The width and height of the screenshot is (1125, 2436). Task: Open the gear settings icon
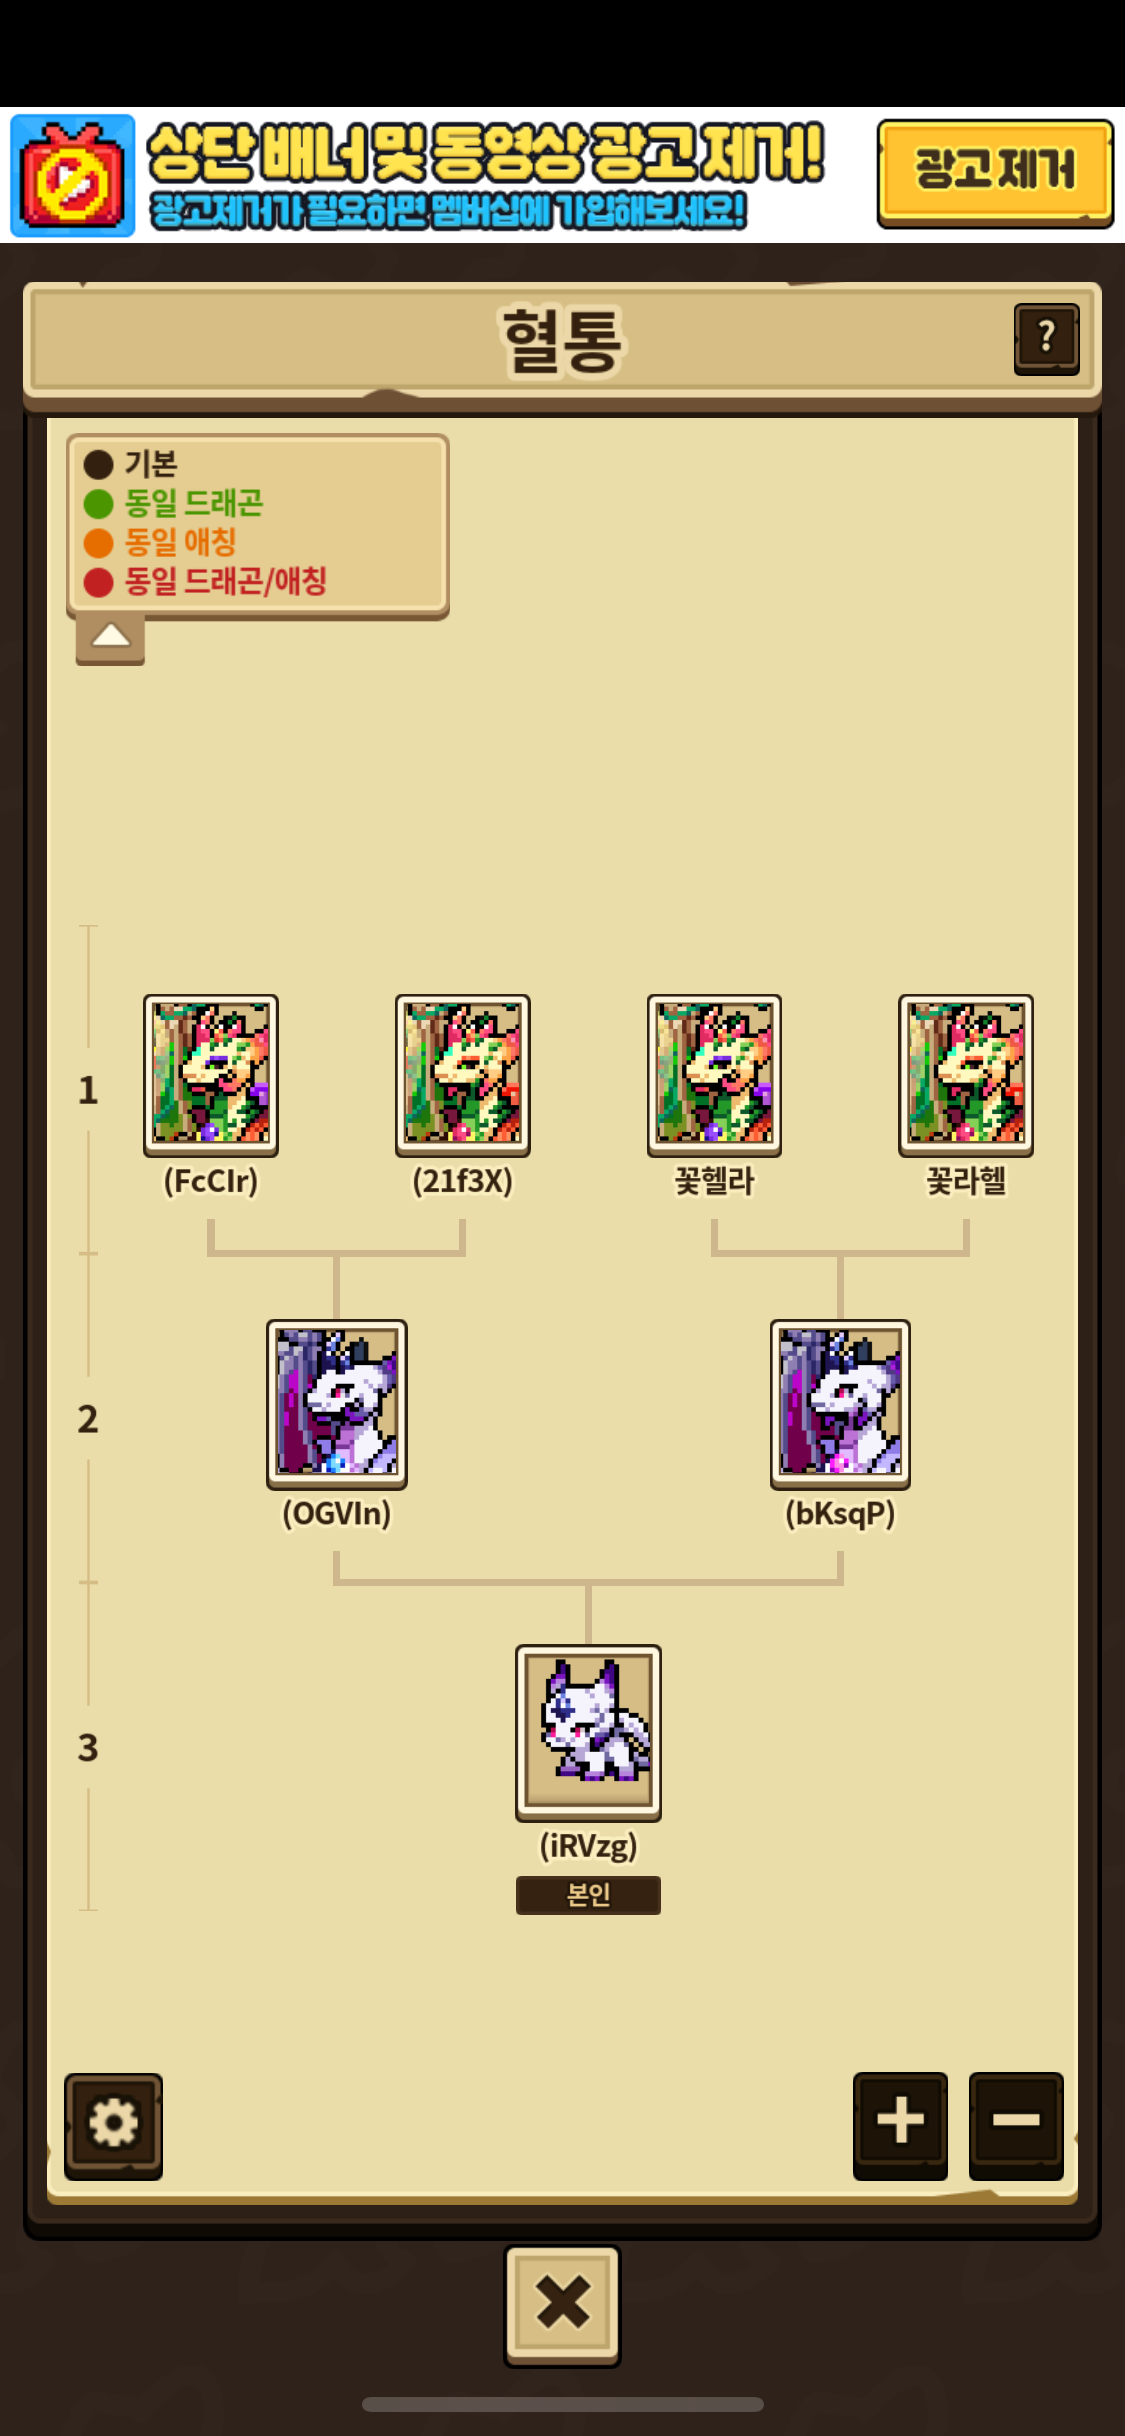click(x=113, y=2125)
